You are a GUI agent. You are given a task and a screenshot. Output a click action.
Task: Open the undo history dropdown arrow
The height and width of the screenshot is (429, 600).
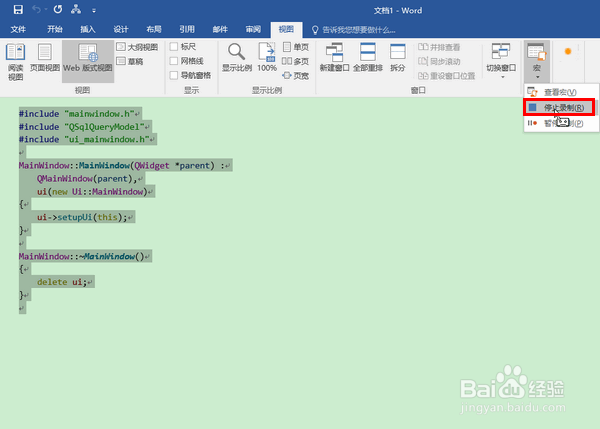[46, 9]
